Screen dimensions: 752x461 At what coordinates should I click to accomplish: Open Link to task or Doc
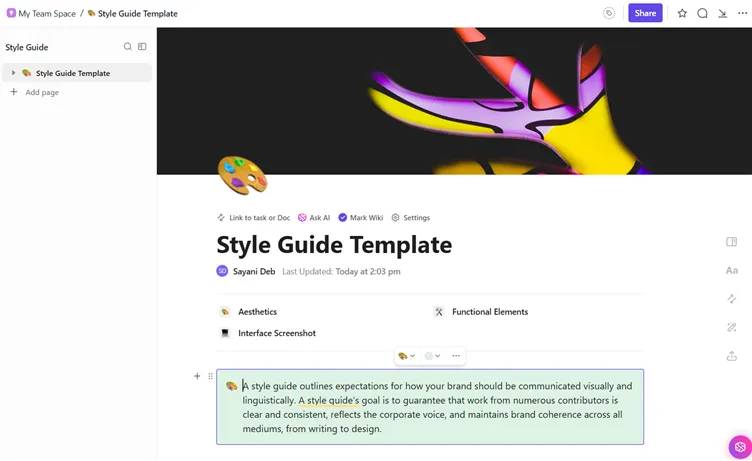click(254, 217)
